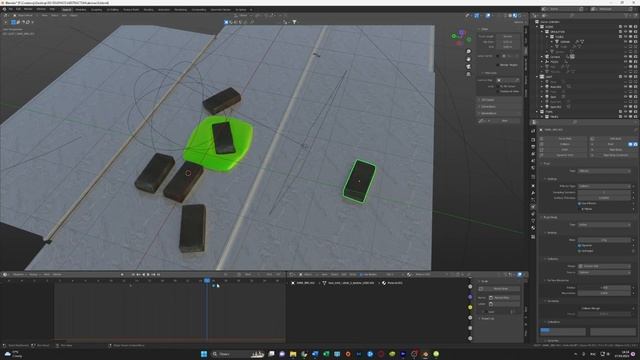Toggle the rigid body Animated checkbox
The image size is (640, 360).
coord(579,251)
